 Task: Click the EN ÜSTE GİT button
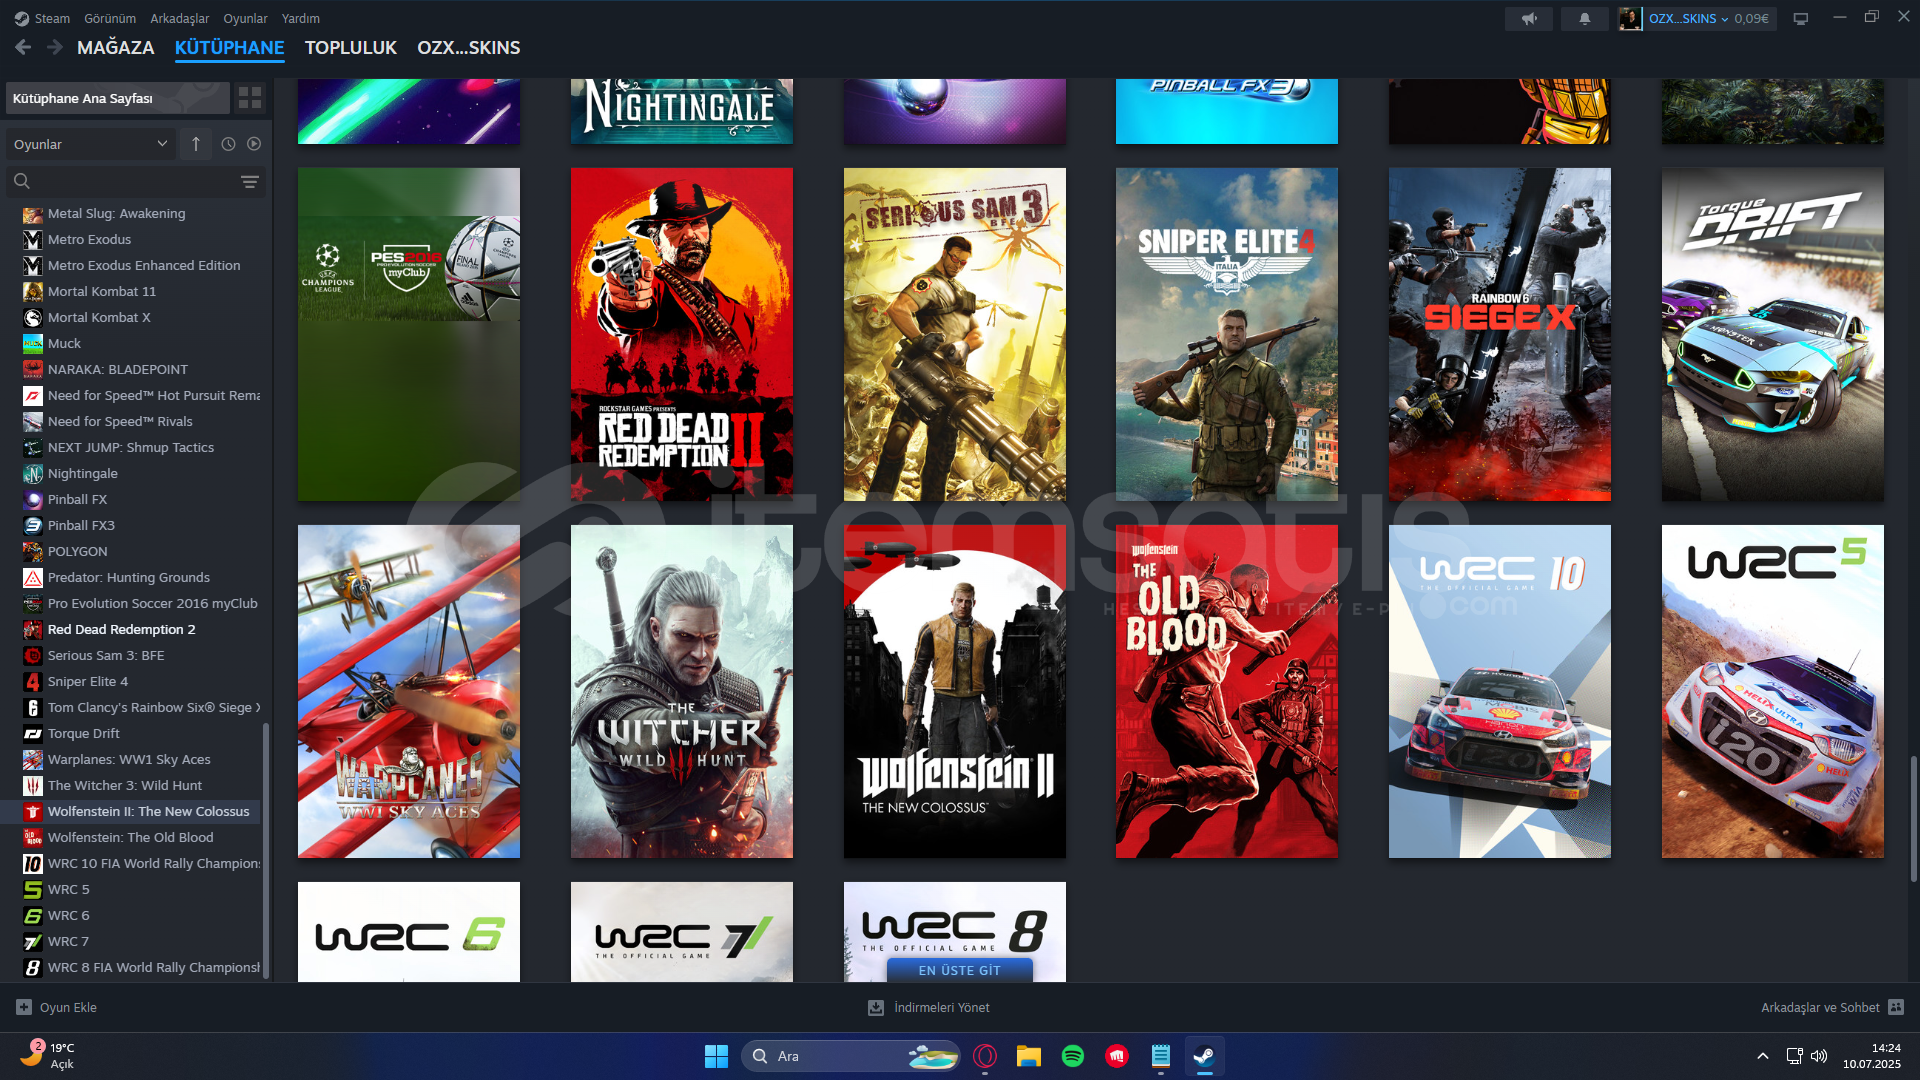coord(959,970)
